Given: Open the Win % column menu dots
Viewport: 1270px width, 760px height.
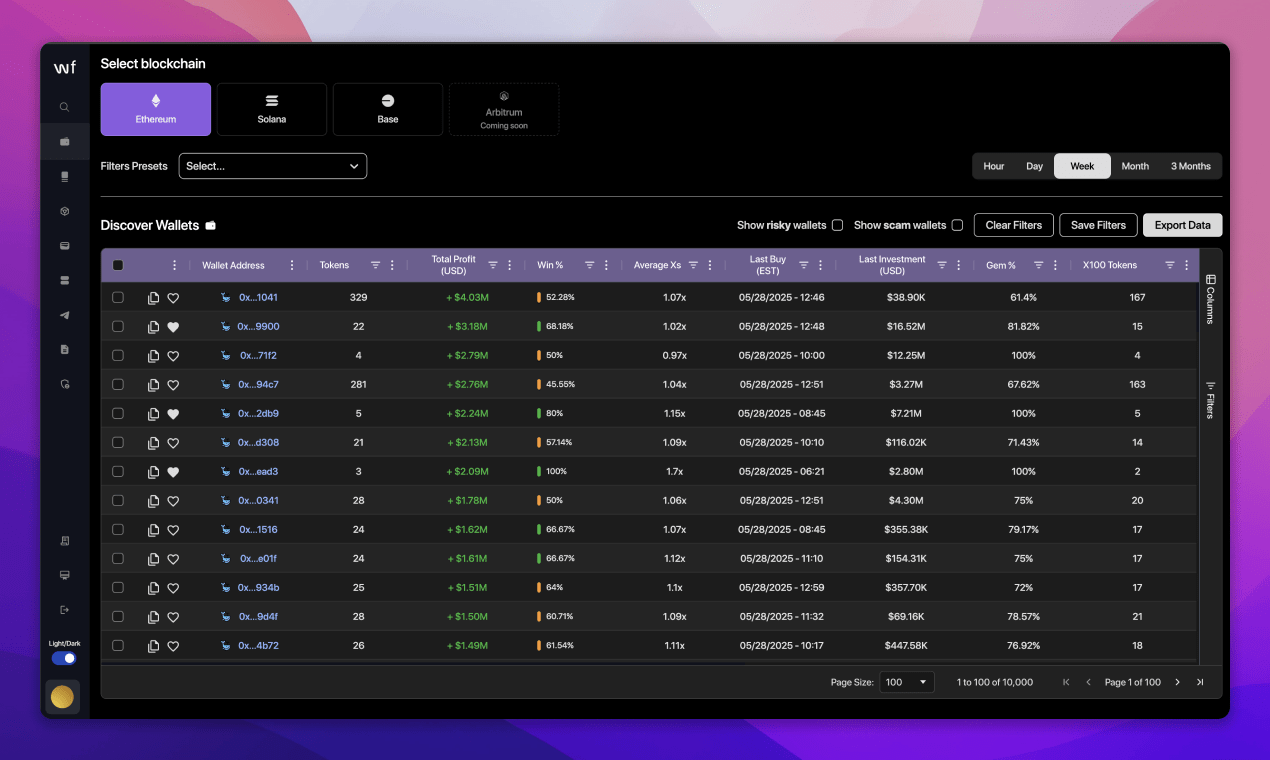Looking at the screenshot, I should point(606,265).
